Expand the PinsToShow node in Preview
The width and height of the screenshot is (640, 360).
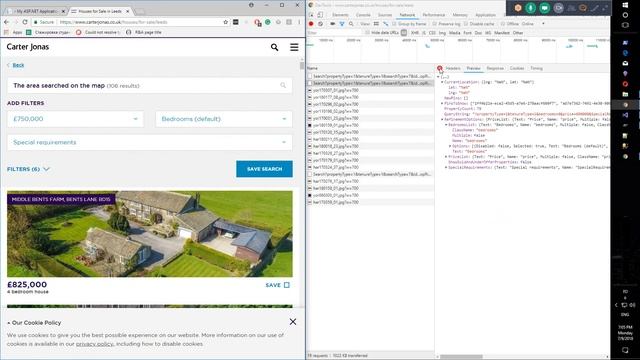click(x=442, y=104)
